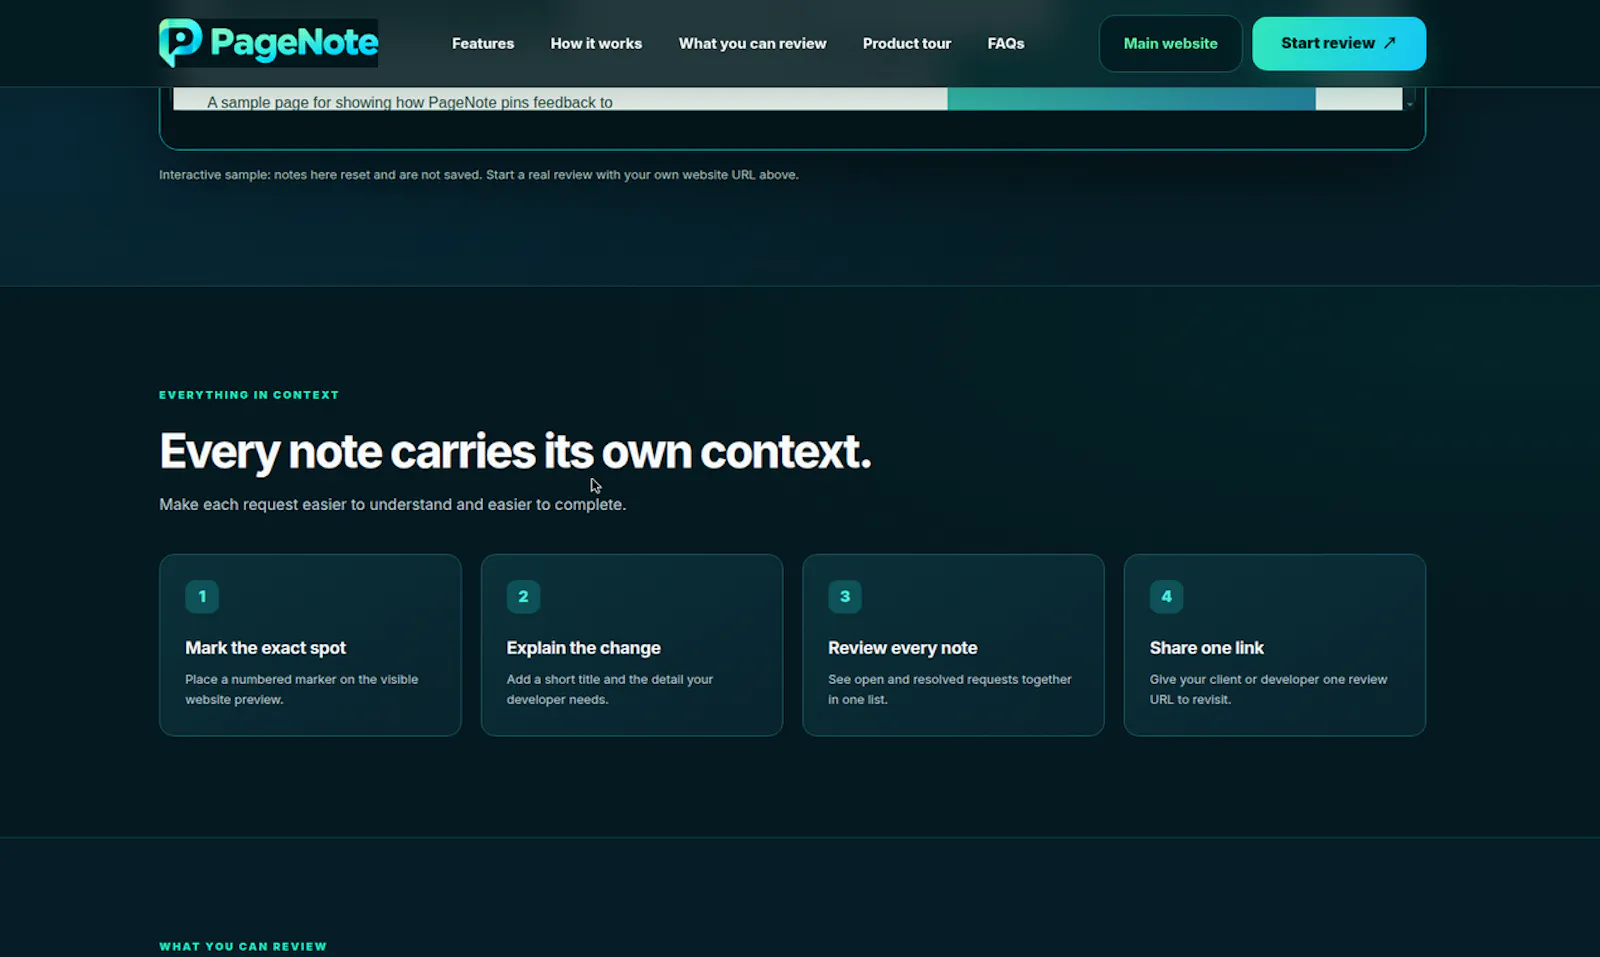Open the FAQs nav item

(x=1006, y=43)
